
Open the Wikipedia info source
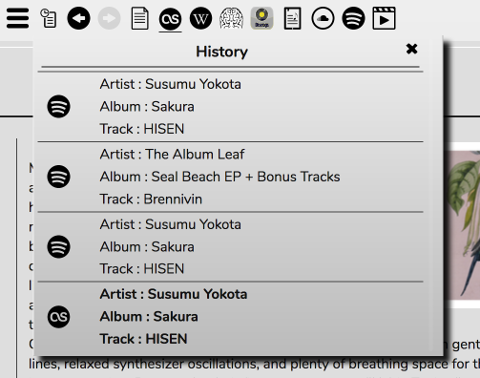point(201,18)
